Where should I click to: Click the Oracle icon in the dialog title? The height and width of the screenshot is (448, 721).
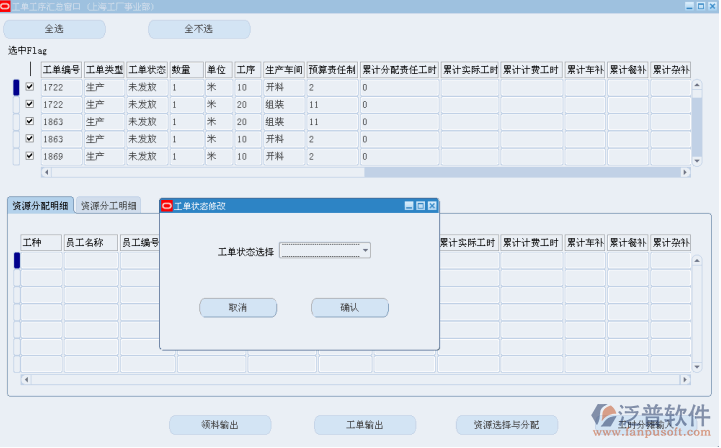[167, 206]
